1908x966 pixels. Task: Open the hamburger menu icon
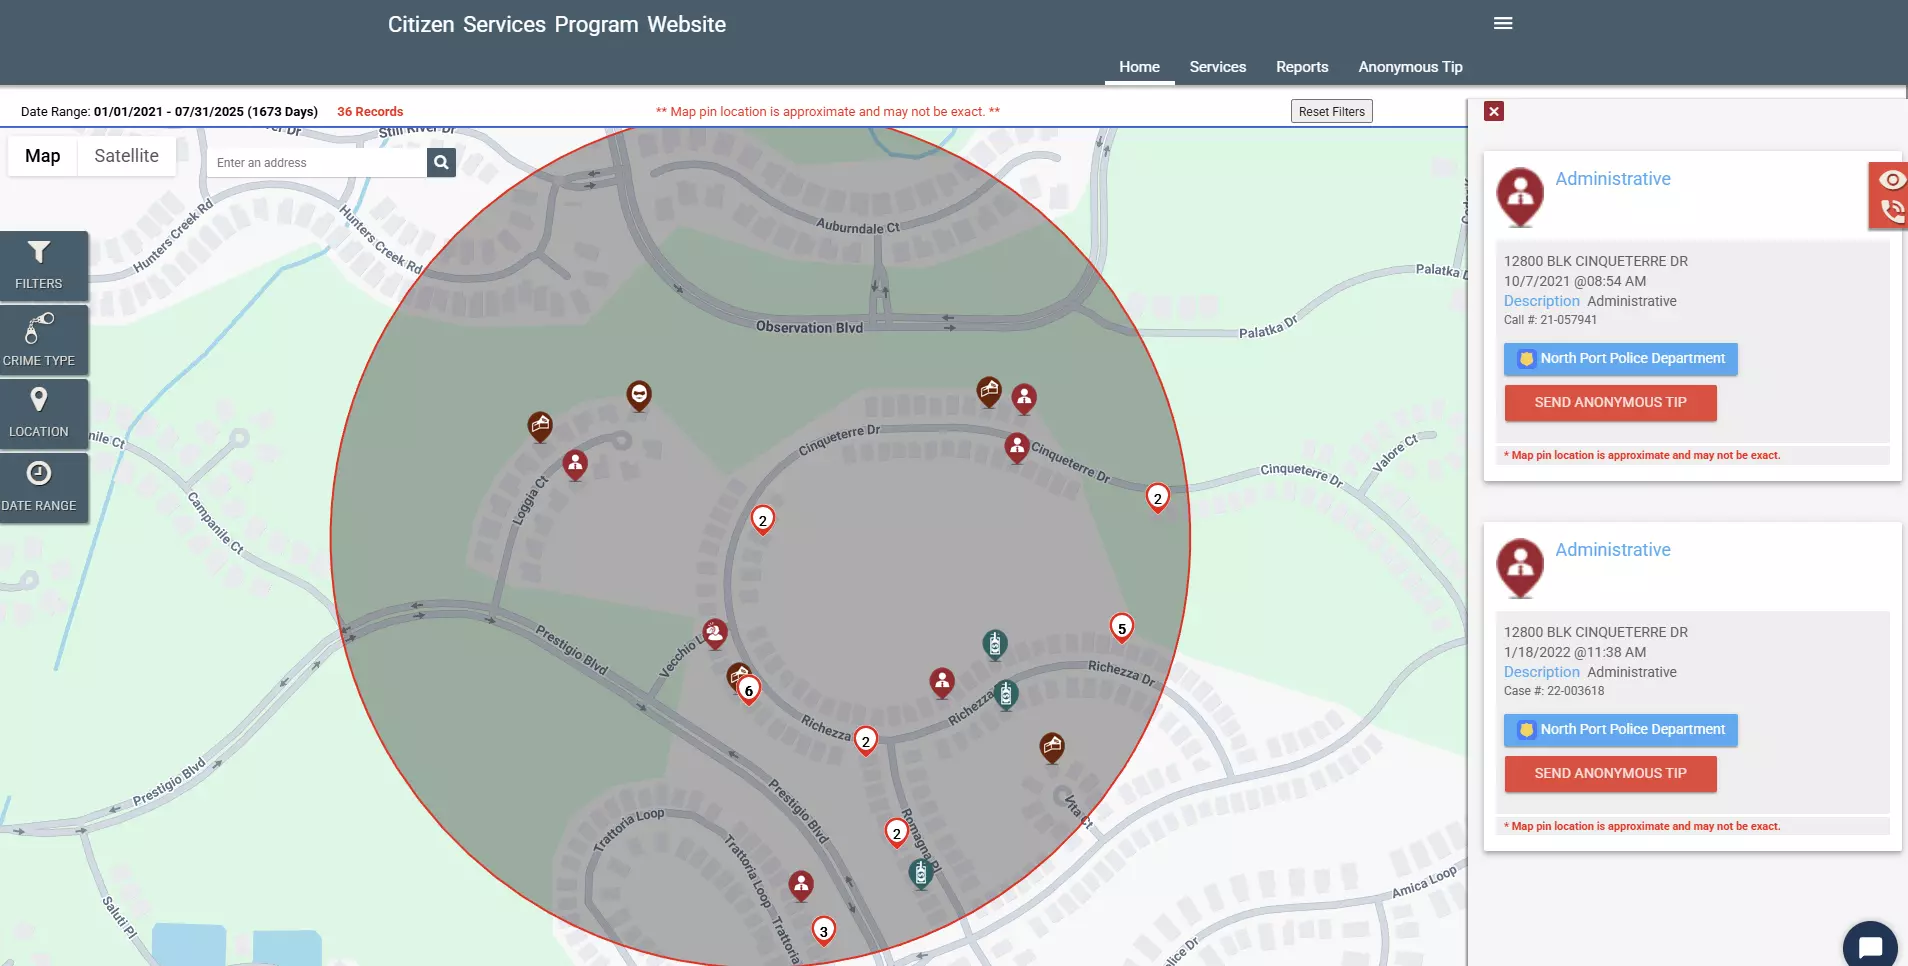pos(1502,24)
